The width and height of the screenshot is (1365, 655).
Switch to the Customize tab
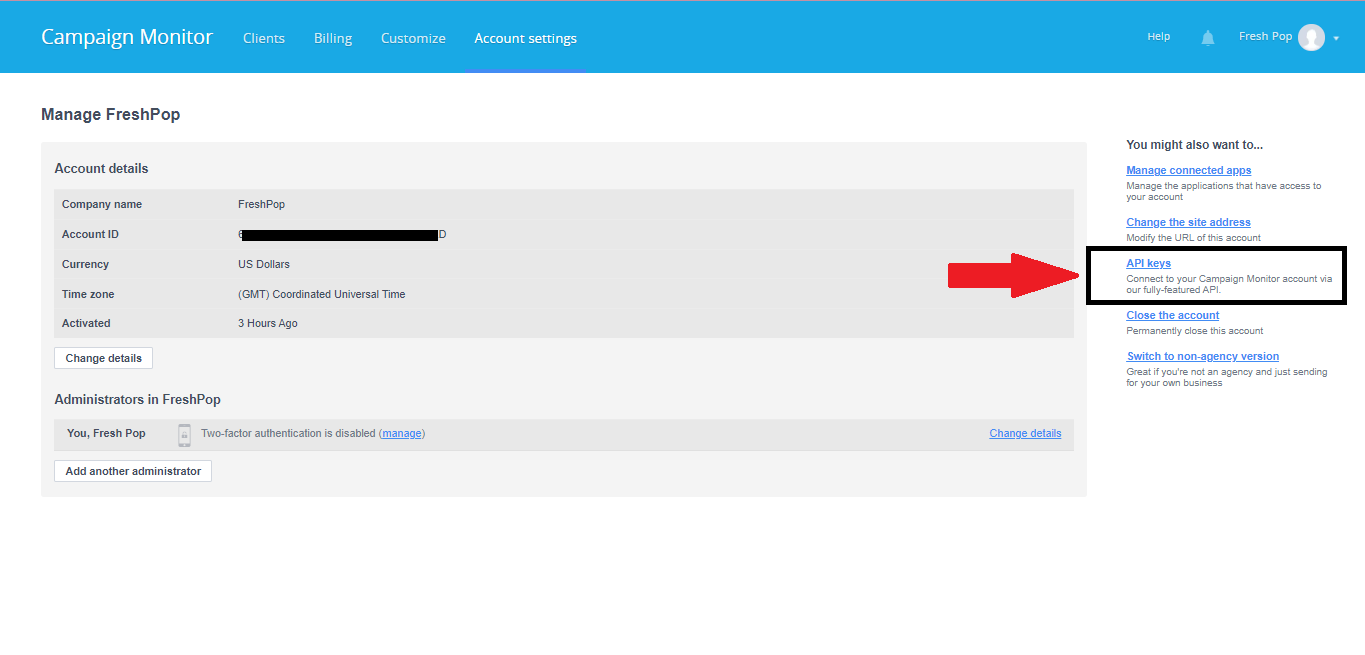[413, 38]
